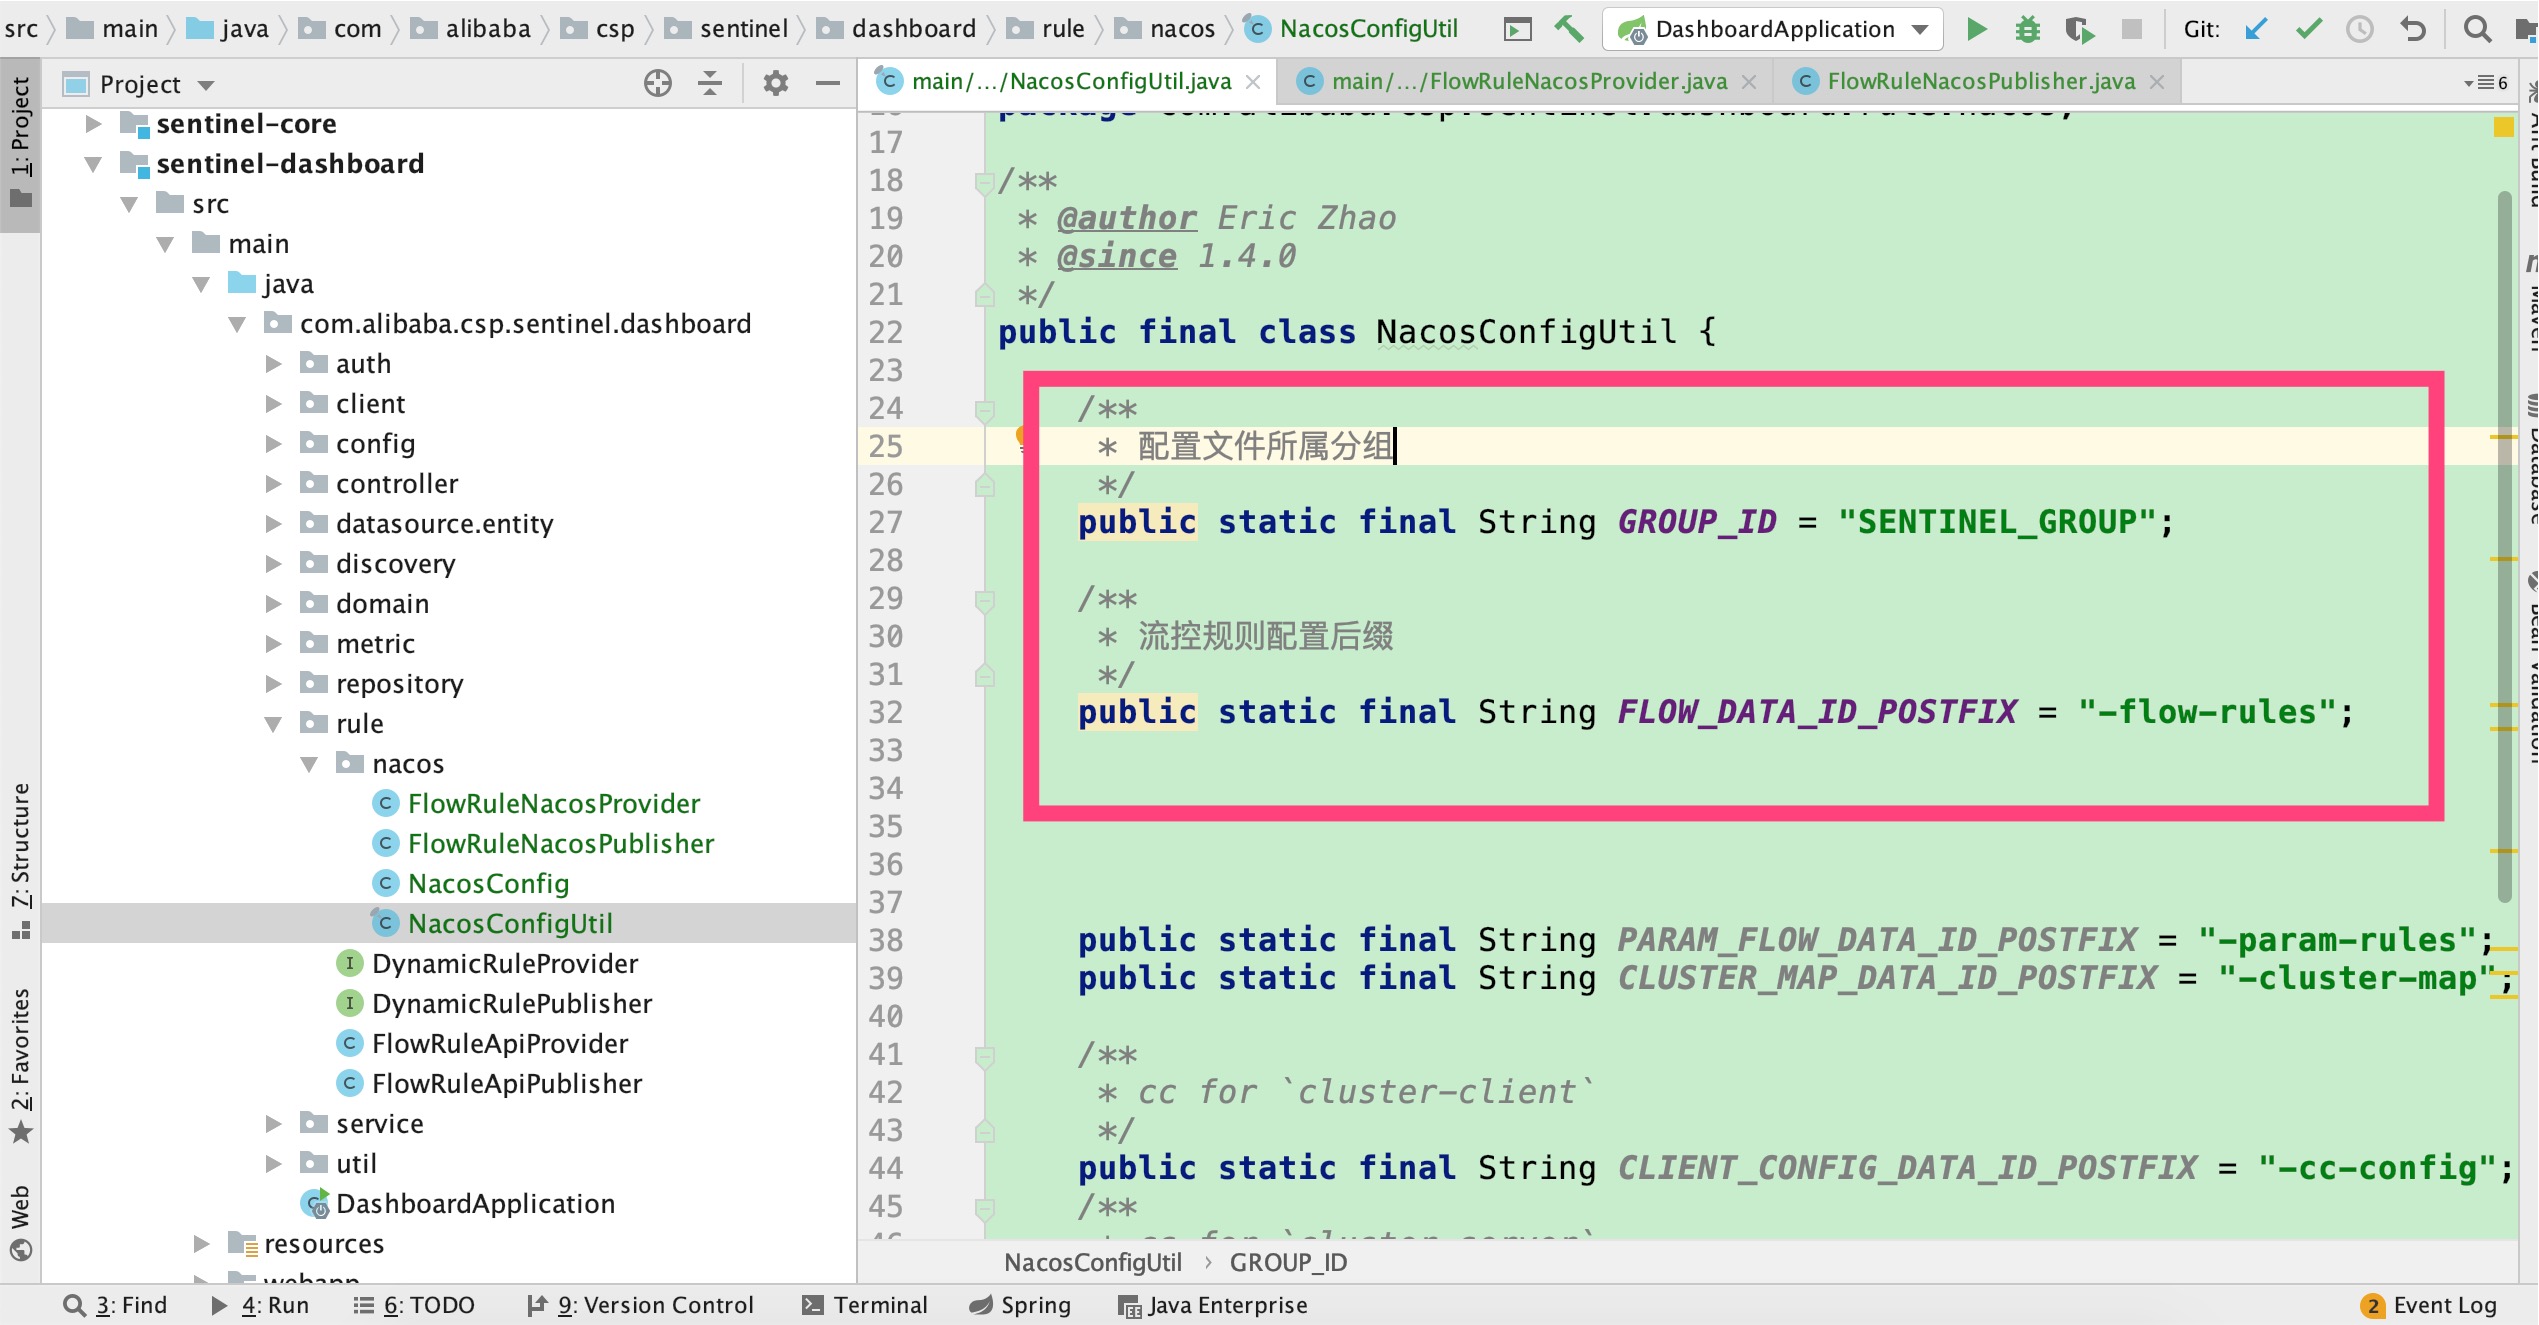The height and width of the screenshot is (1325, 2539).
Task: Collapse the nacos folder
Action: click(x=309, y=764)
